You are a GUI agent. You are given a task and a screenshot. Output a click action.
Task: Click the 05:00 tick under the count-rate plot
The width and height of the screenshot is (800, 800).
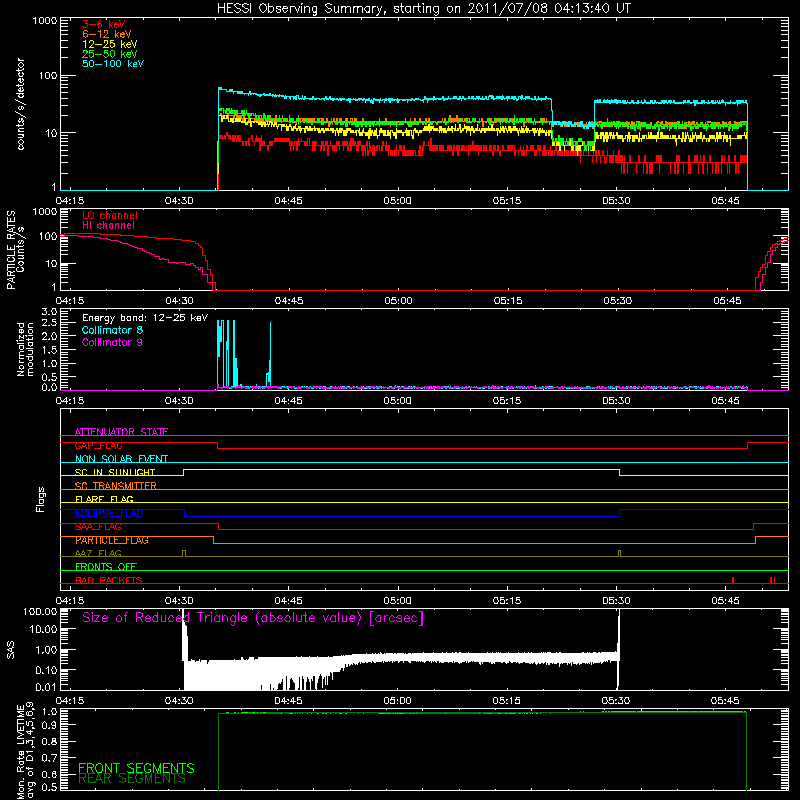[397, 201]
